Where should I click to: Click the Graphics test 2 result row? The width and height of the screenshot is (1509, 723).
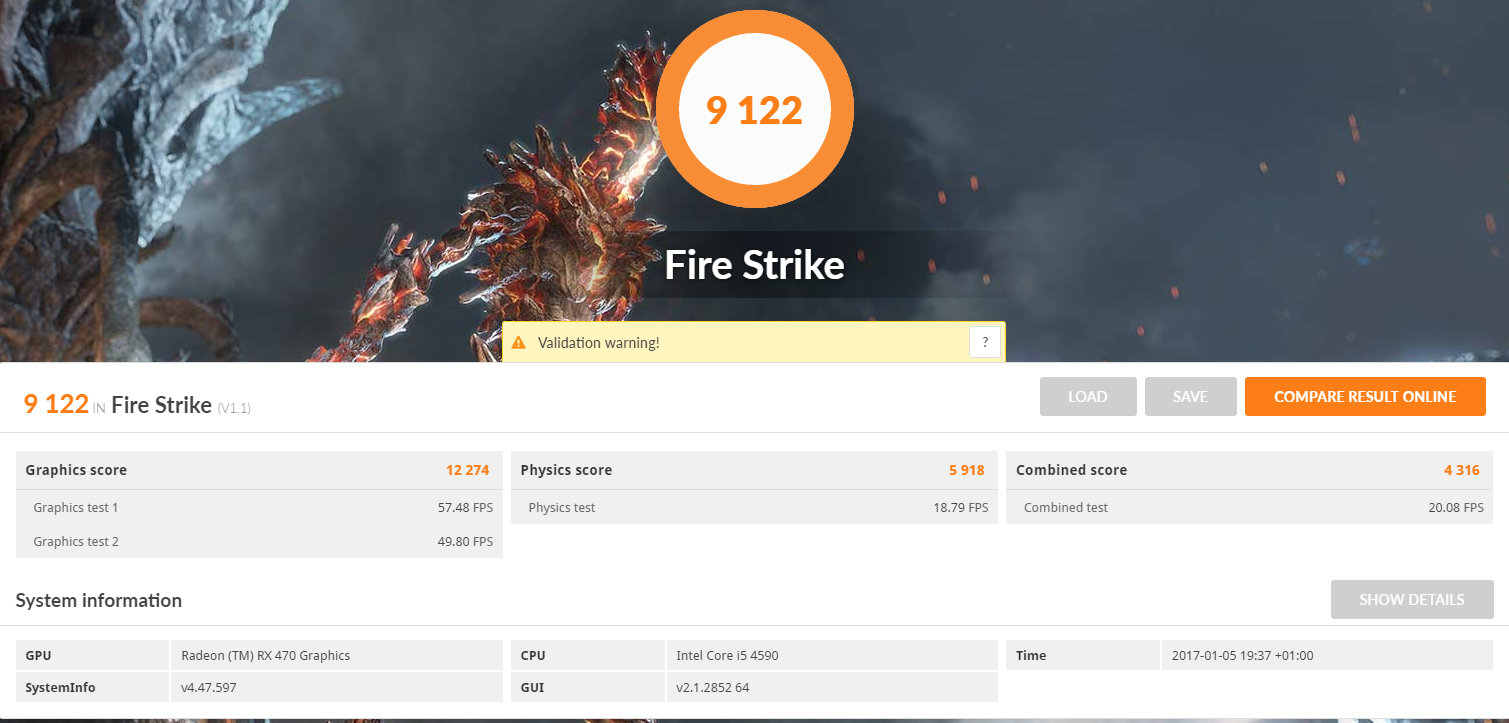[259, 541]
